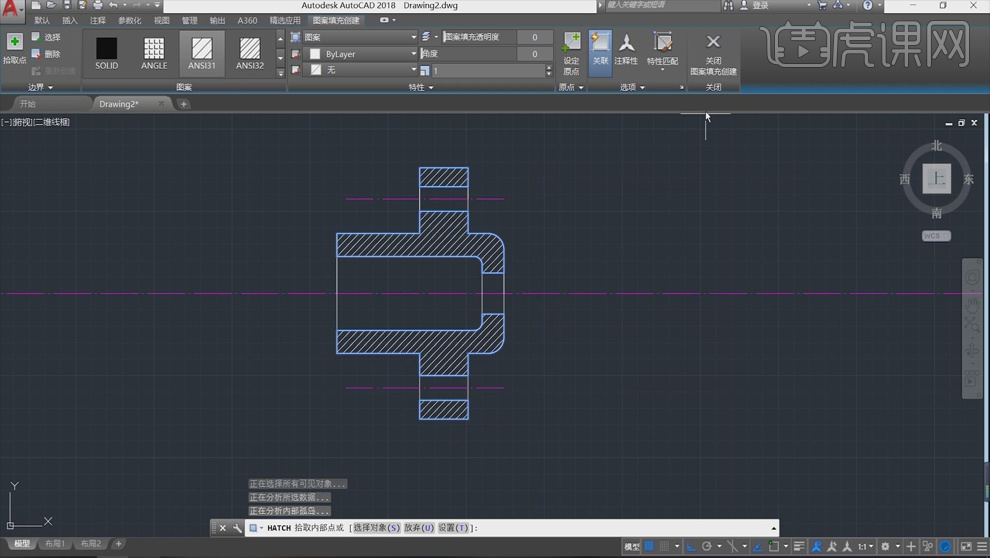Viewport: 990px width, 558px height.
Task: Open status bar customization menu icon
Action: [982, 547]
